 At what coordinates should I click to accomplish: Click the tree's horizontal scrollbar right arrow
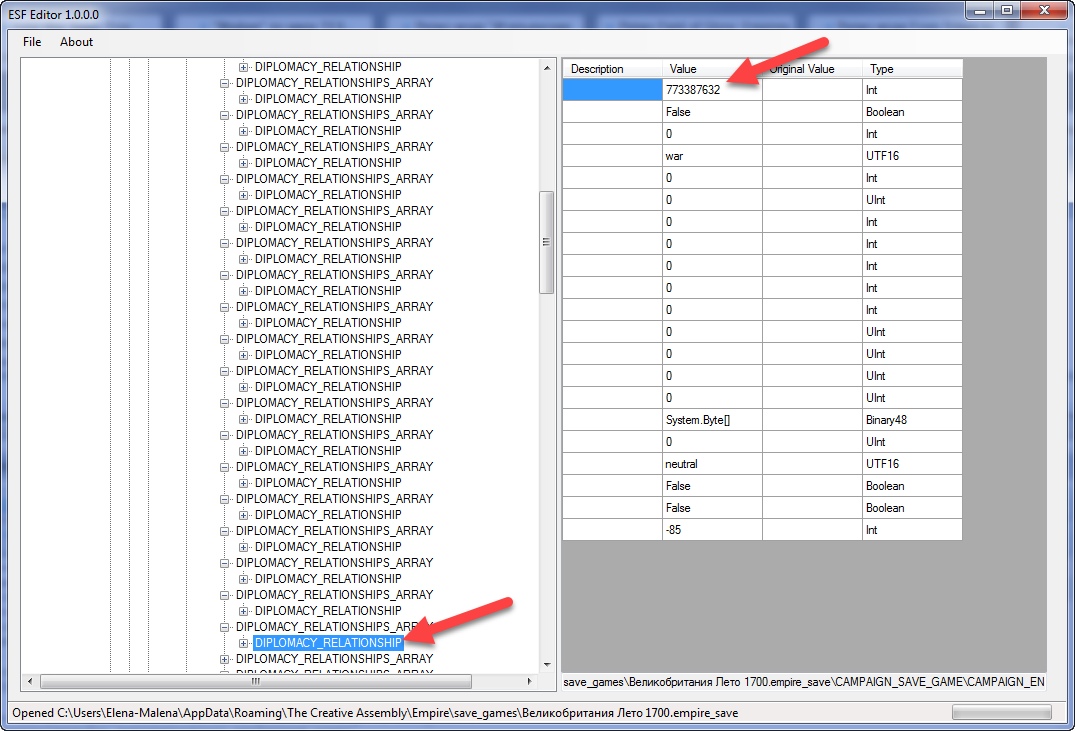click(529, 682)
